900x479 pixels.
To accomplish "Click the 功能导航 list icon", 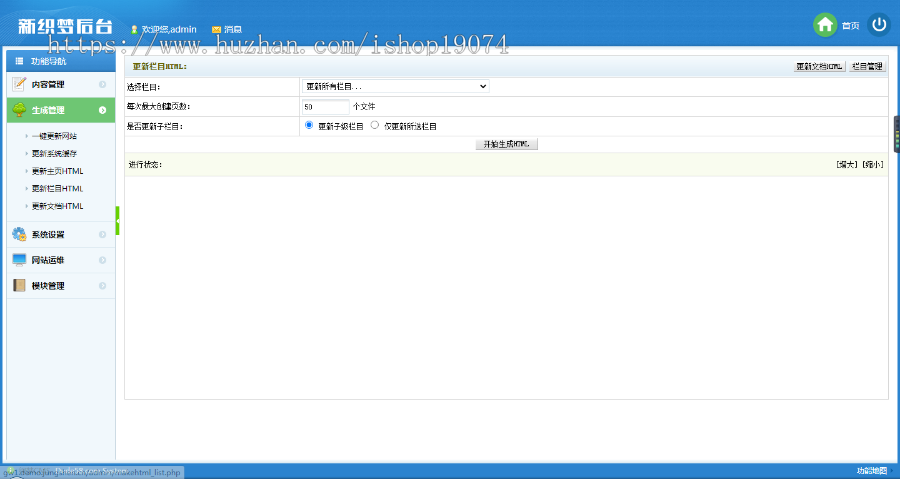I will coord(20,61).
